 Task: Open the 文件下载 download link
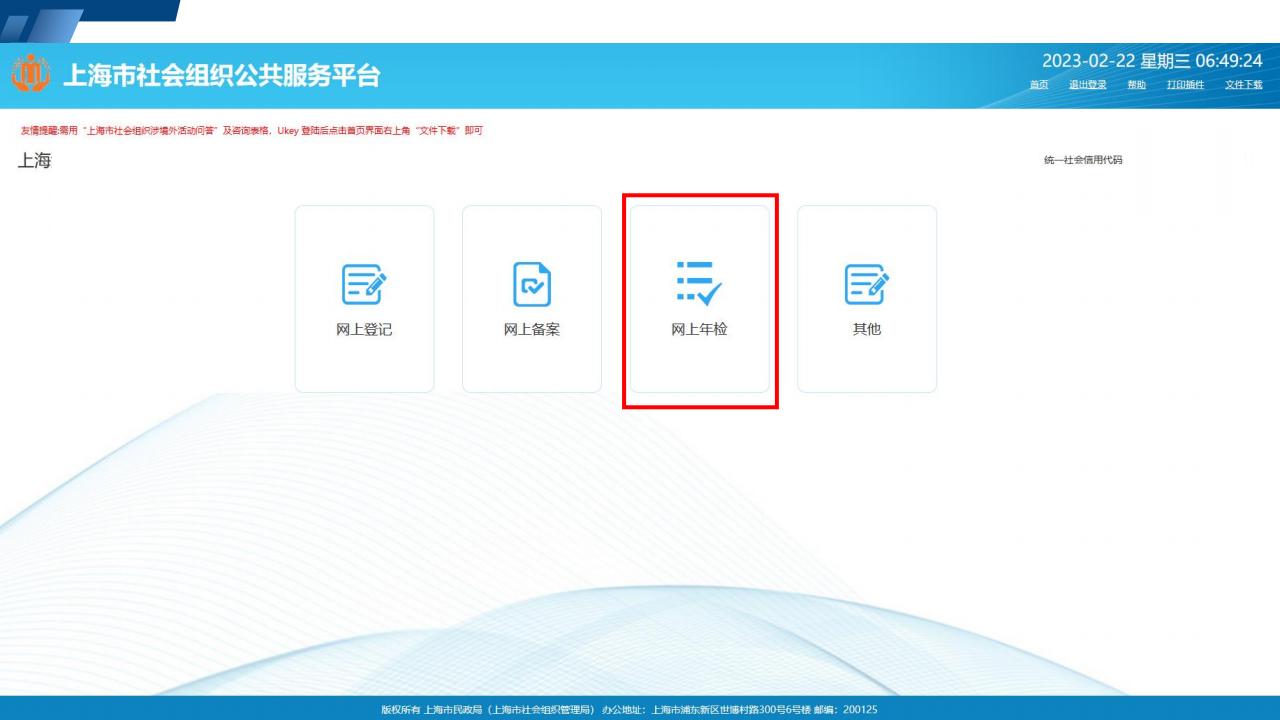[x=1243, y=85]
